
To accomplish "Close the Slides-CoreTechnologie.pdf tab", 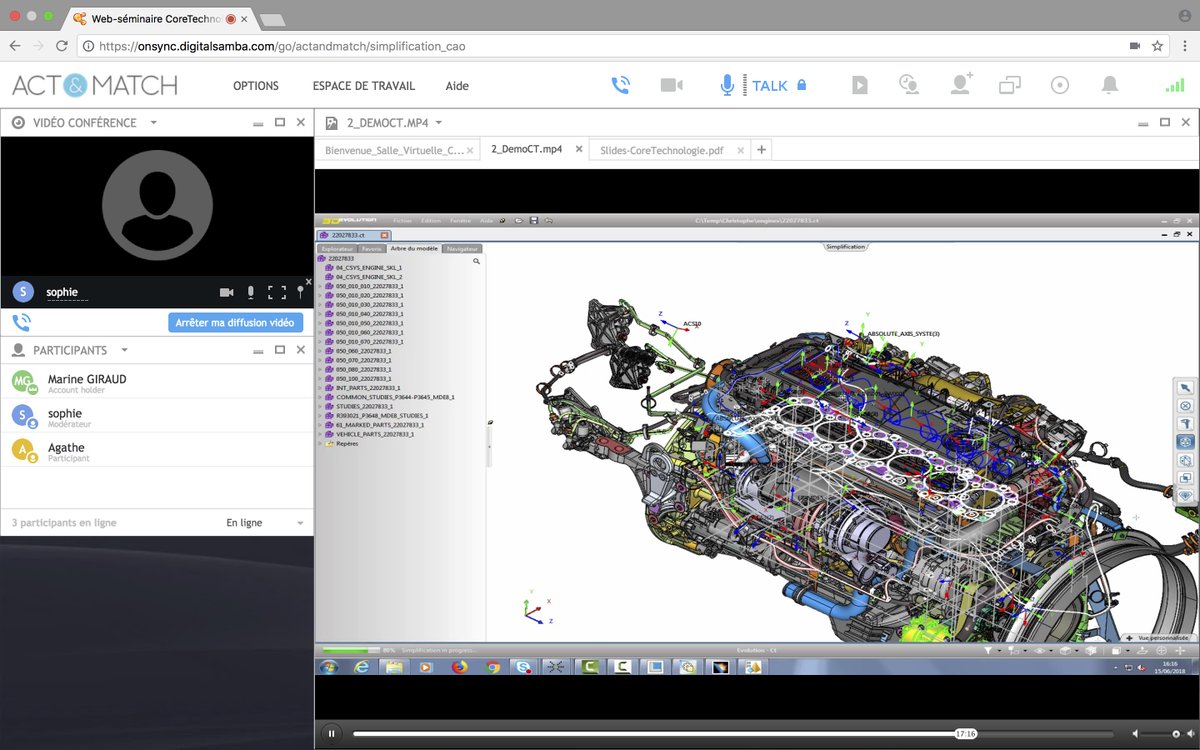I will [740, 150].
